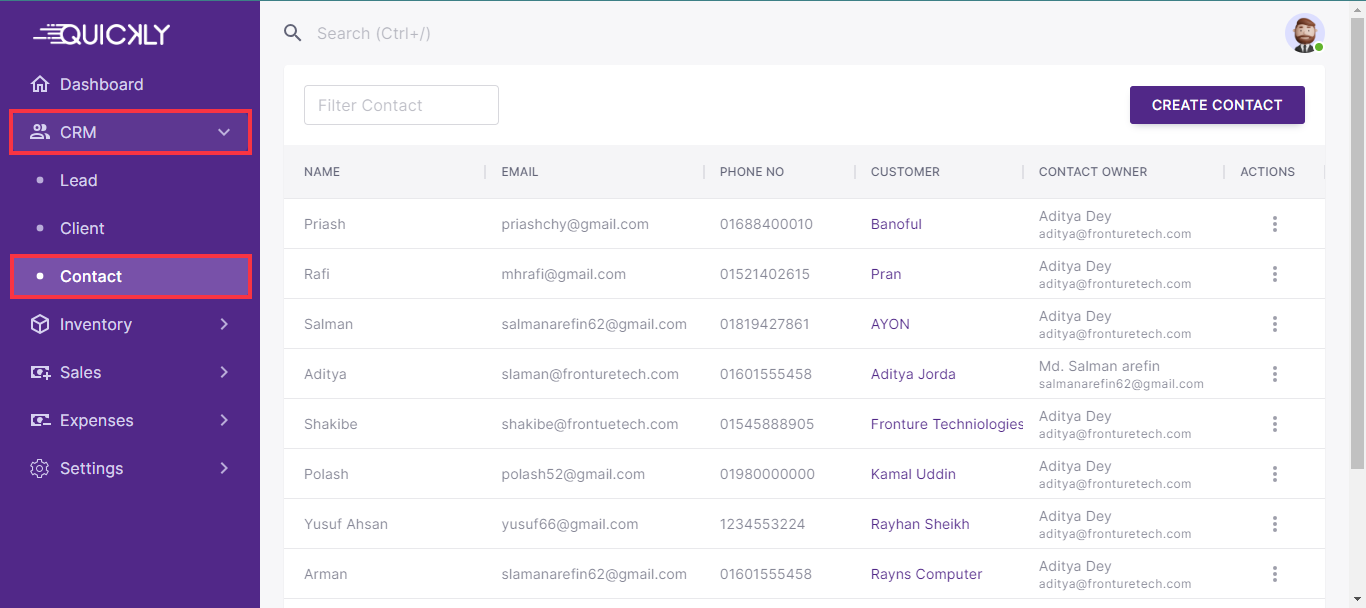Go to the Lead page
Image resolution: width=1366 pixels, height=608 pixels.
pos(78,180)
